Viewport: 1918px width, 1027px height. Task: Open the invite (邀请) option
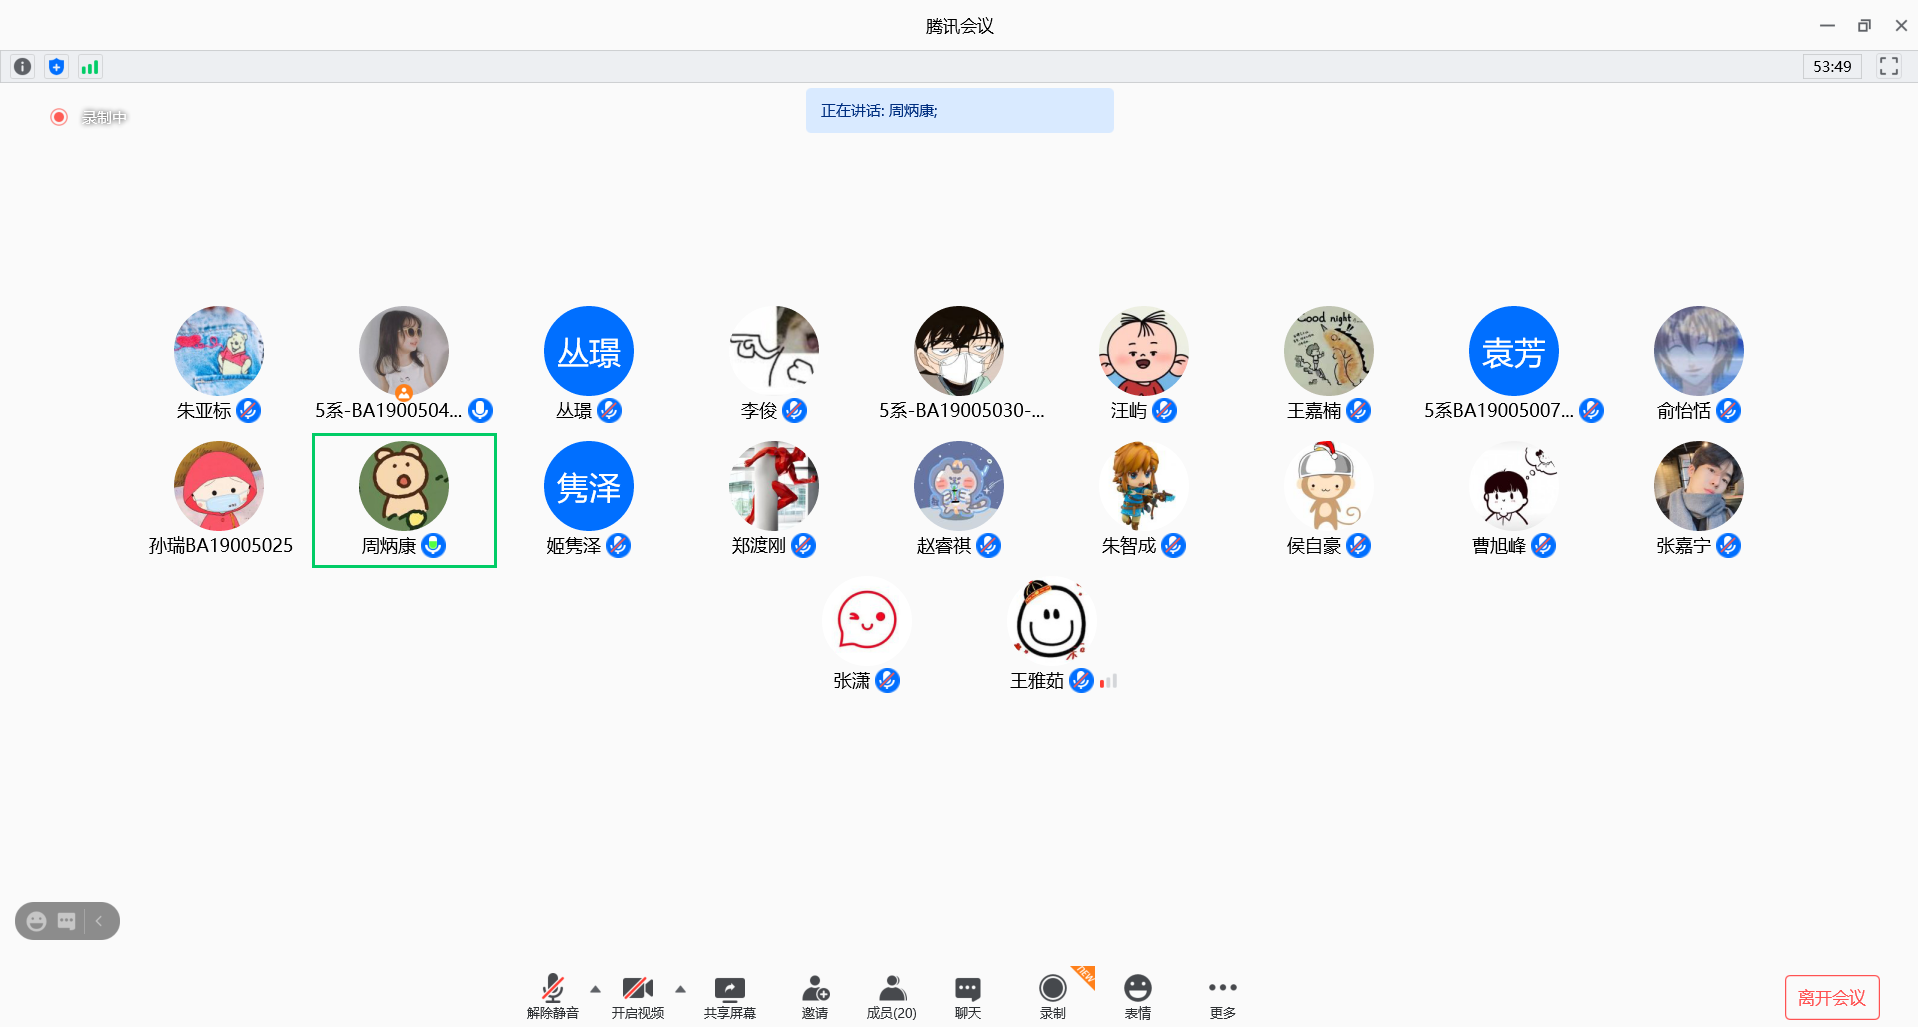[x=815, y=997]
